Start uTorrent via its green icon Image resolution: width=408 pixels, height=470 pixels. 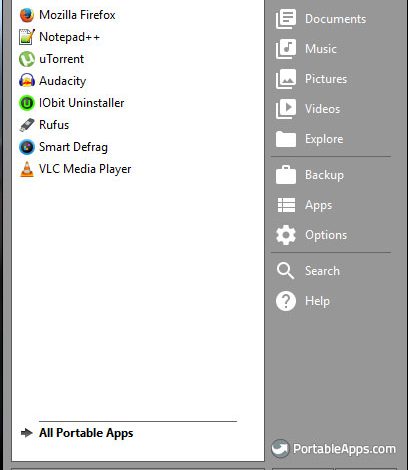pyautogui.click(x=27, y=59)
